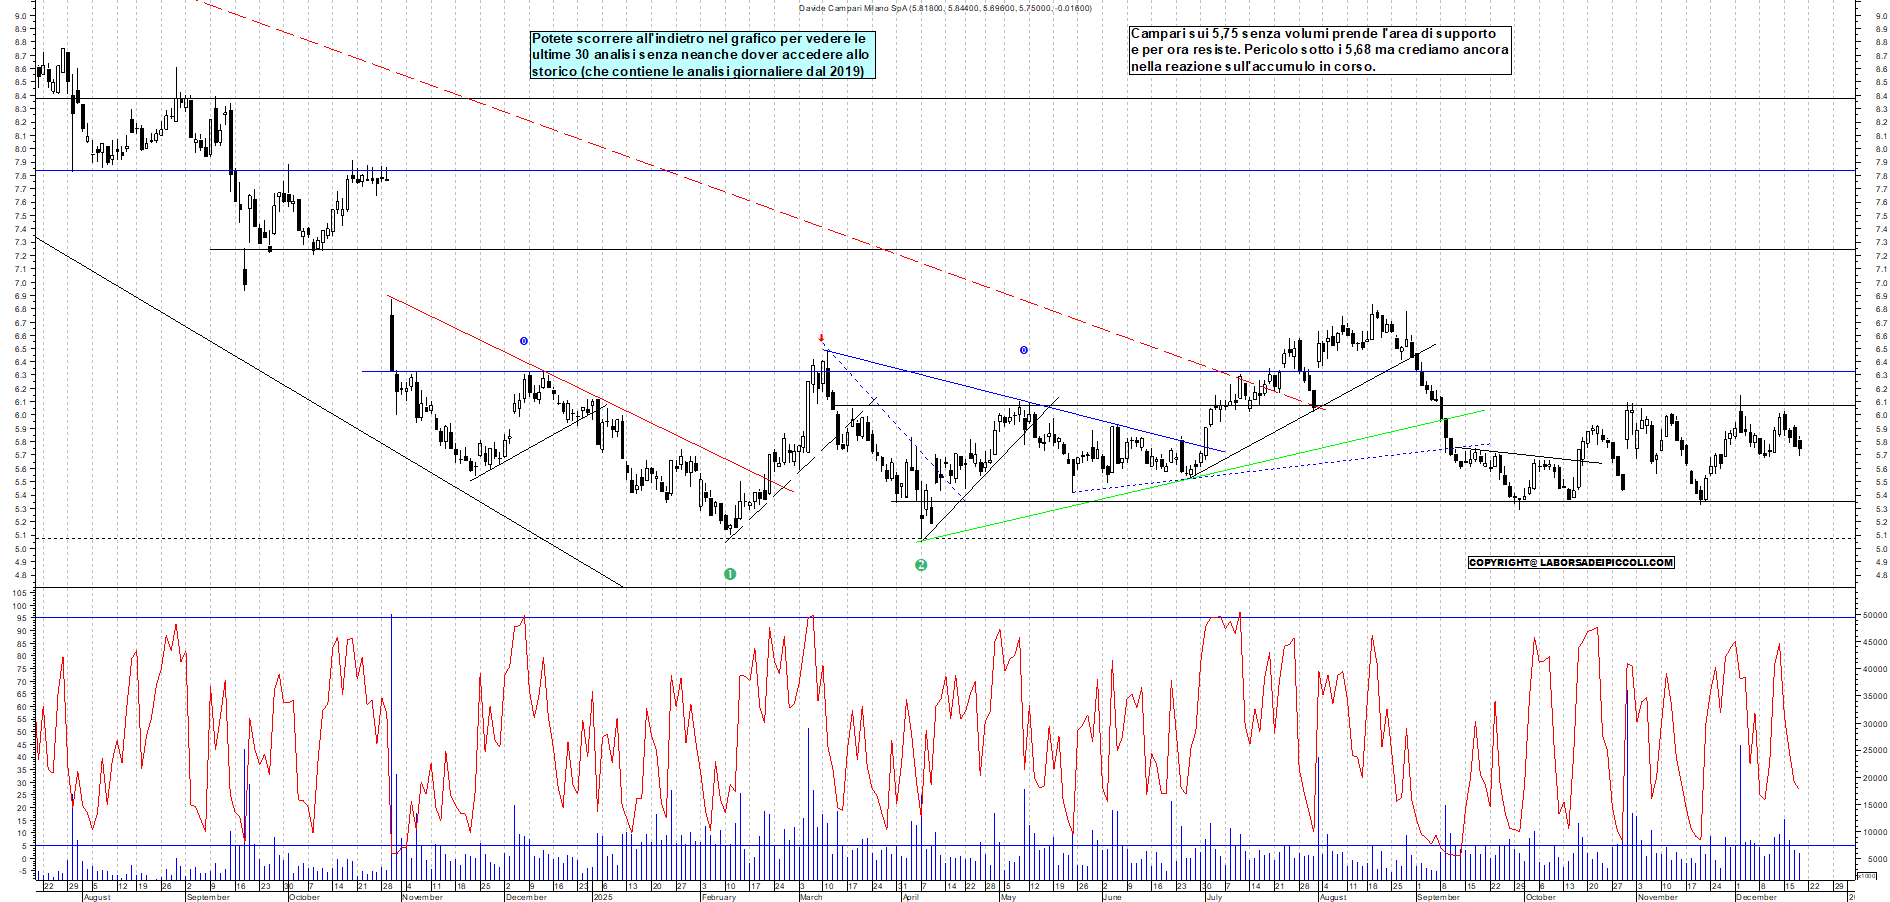Click the Davide Campari Milano SpA chart title

coord(944,8)
